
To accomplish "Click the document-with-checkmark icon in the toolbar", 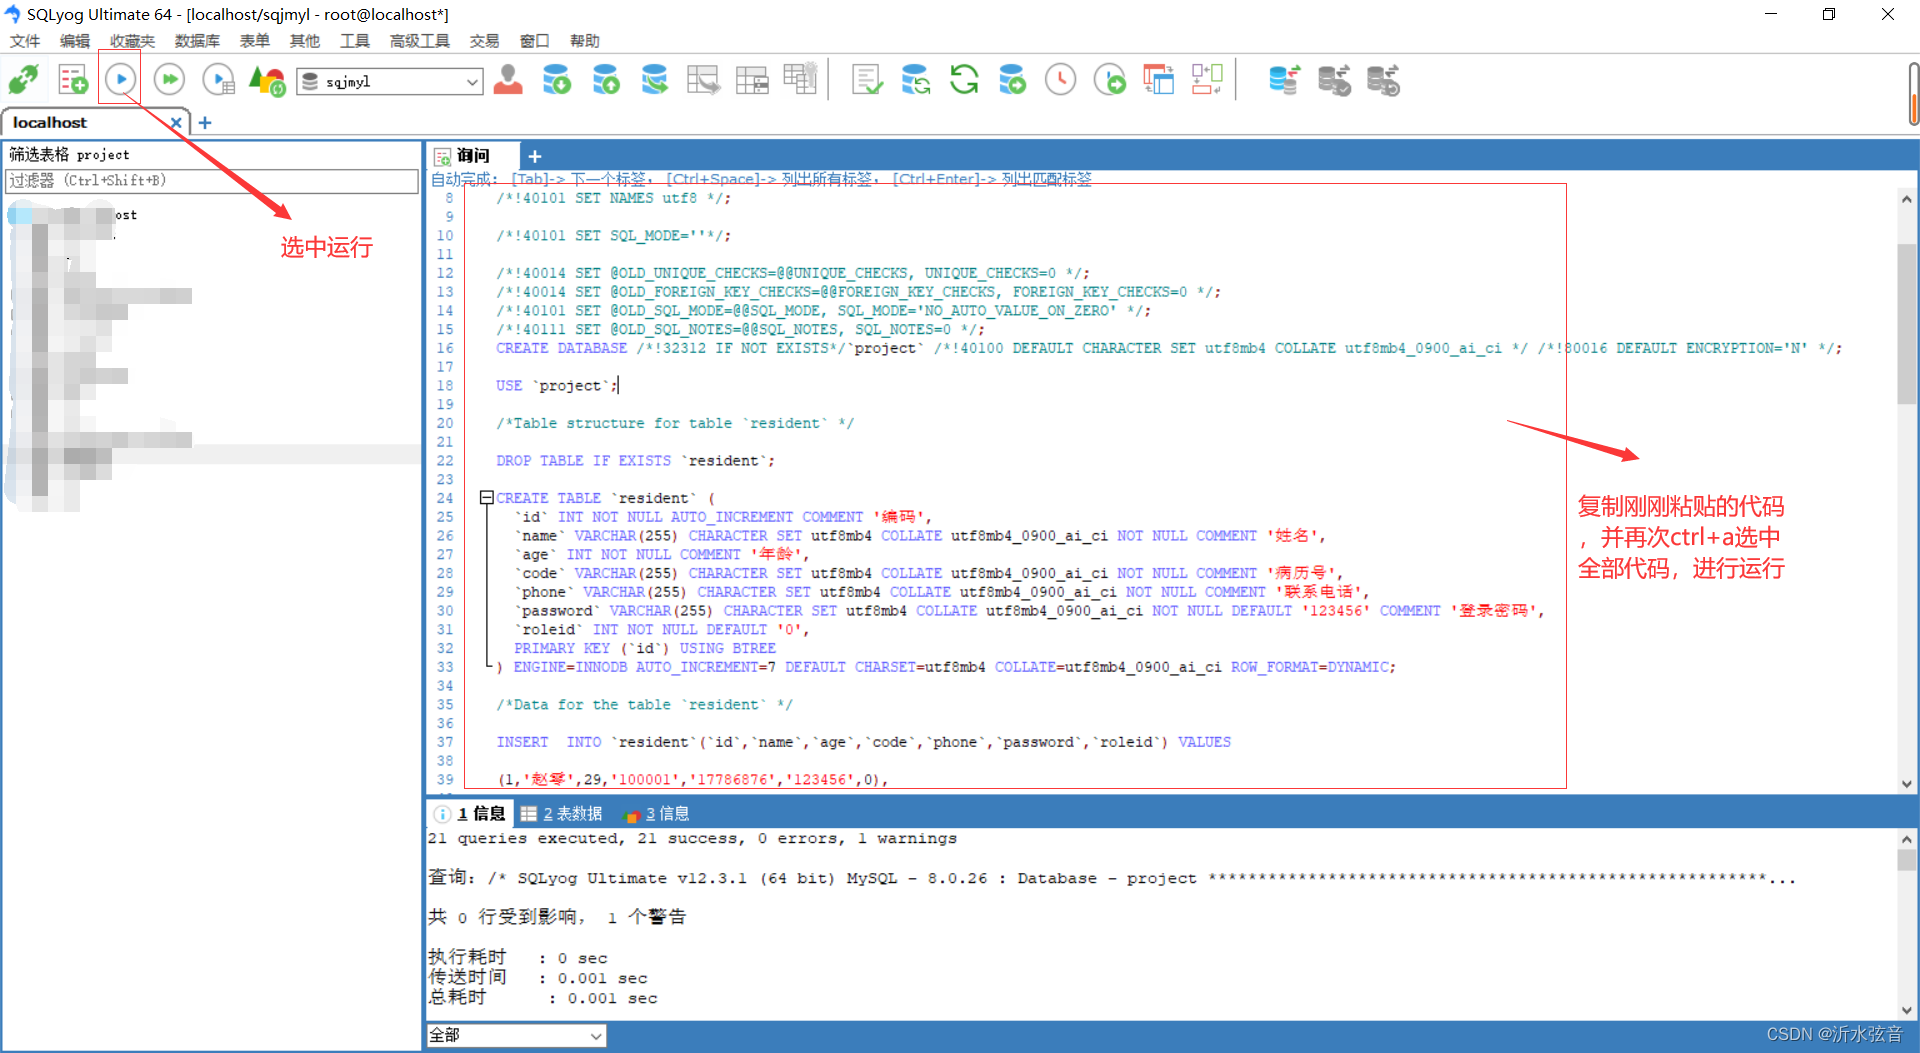I will (867, 79).
